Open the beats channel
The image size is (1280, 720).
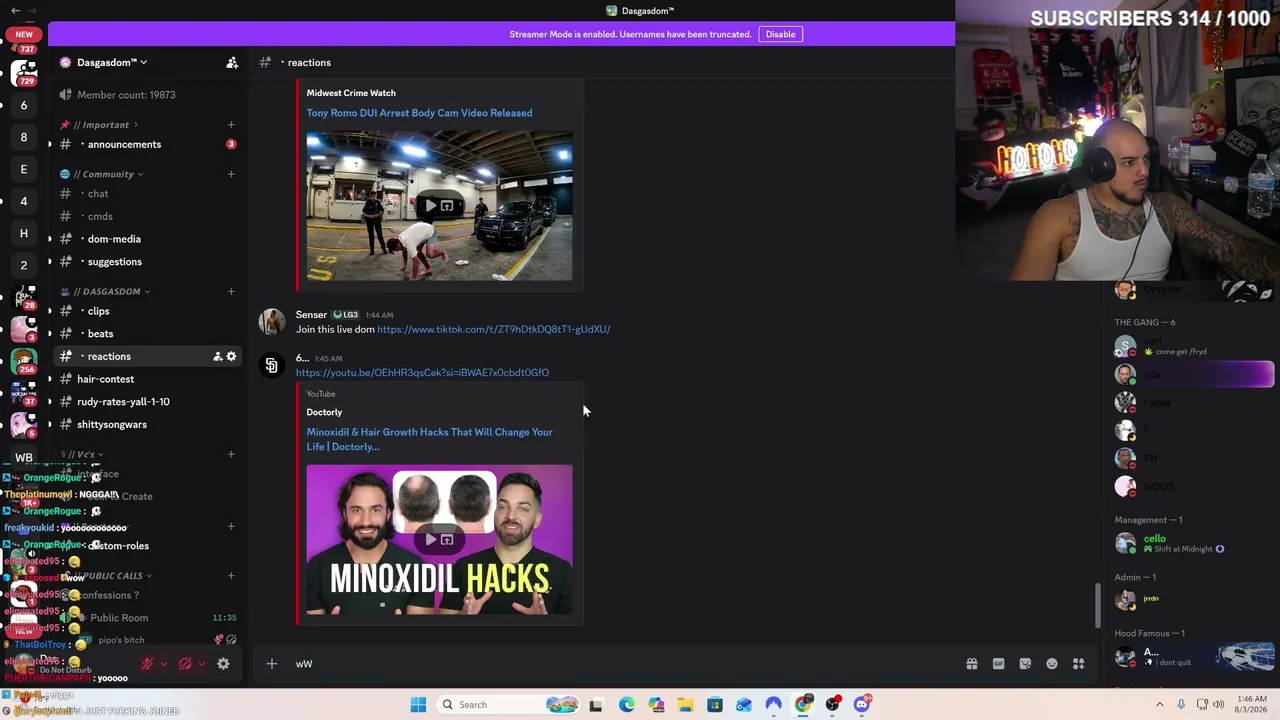[x=147, y=334]
